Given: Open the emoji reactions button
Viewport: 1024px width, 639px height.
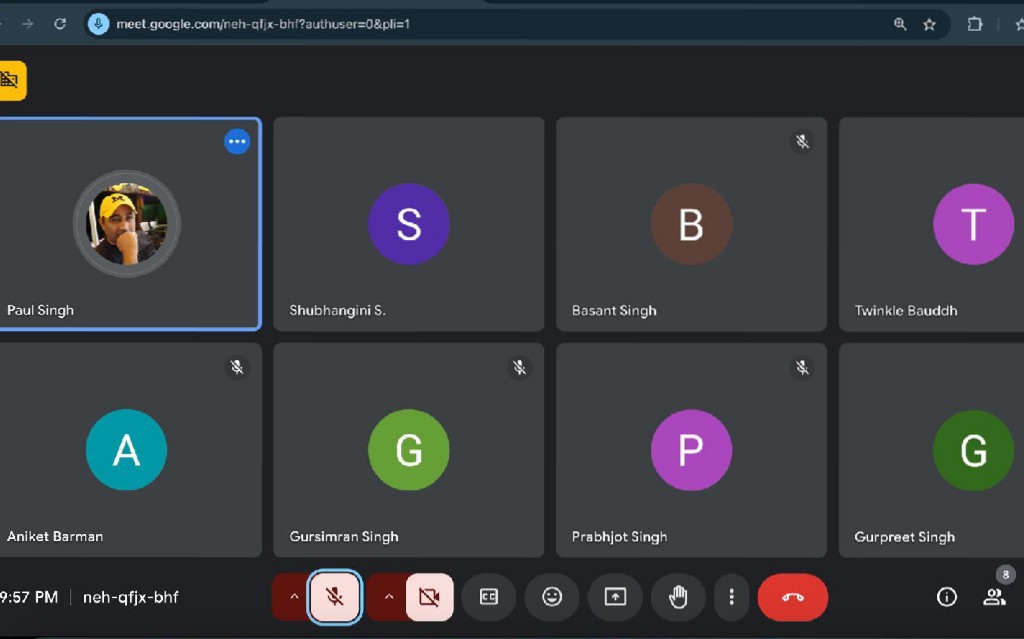Looking at the screenshot, I should pyautogui.click(x=552, y=597).
